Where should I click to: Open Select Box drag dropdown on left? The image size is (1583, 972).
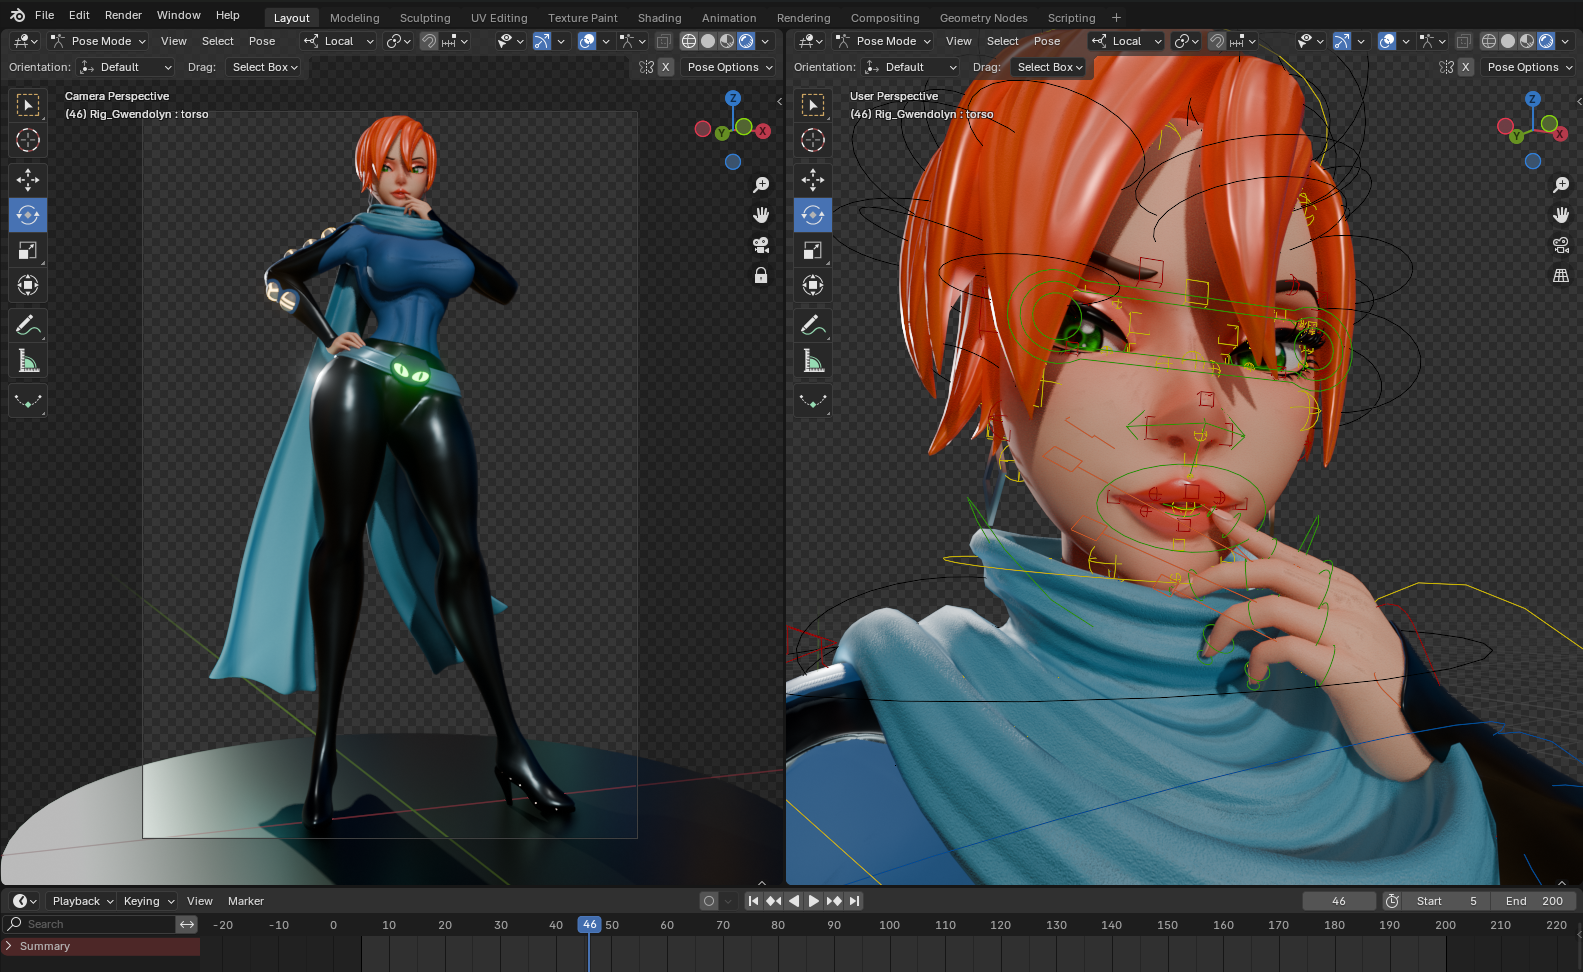264,67
